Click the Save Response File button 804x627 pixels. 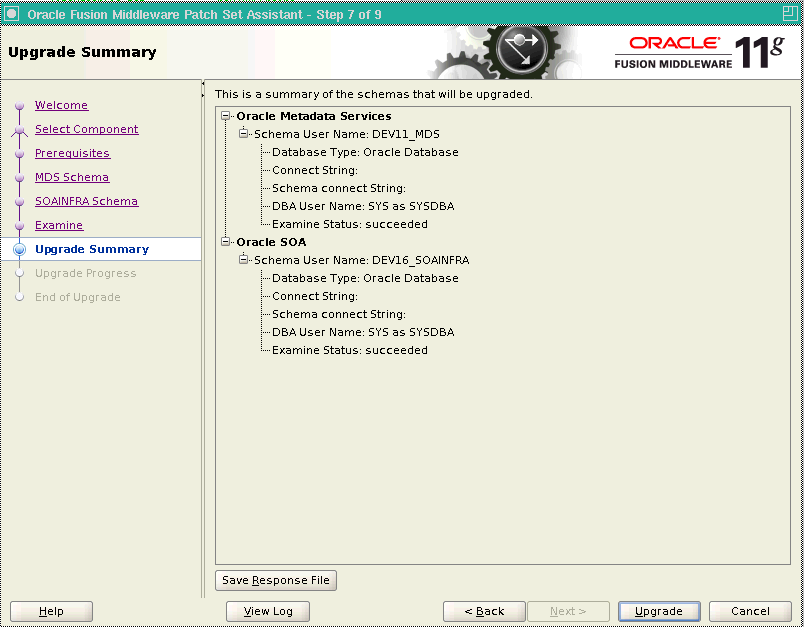(x=276, y=580)
